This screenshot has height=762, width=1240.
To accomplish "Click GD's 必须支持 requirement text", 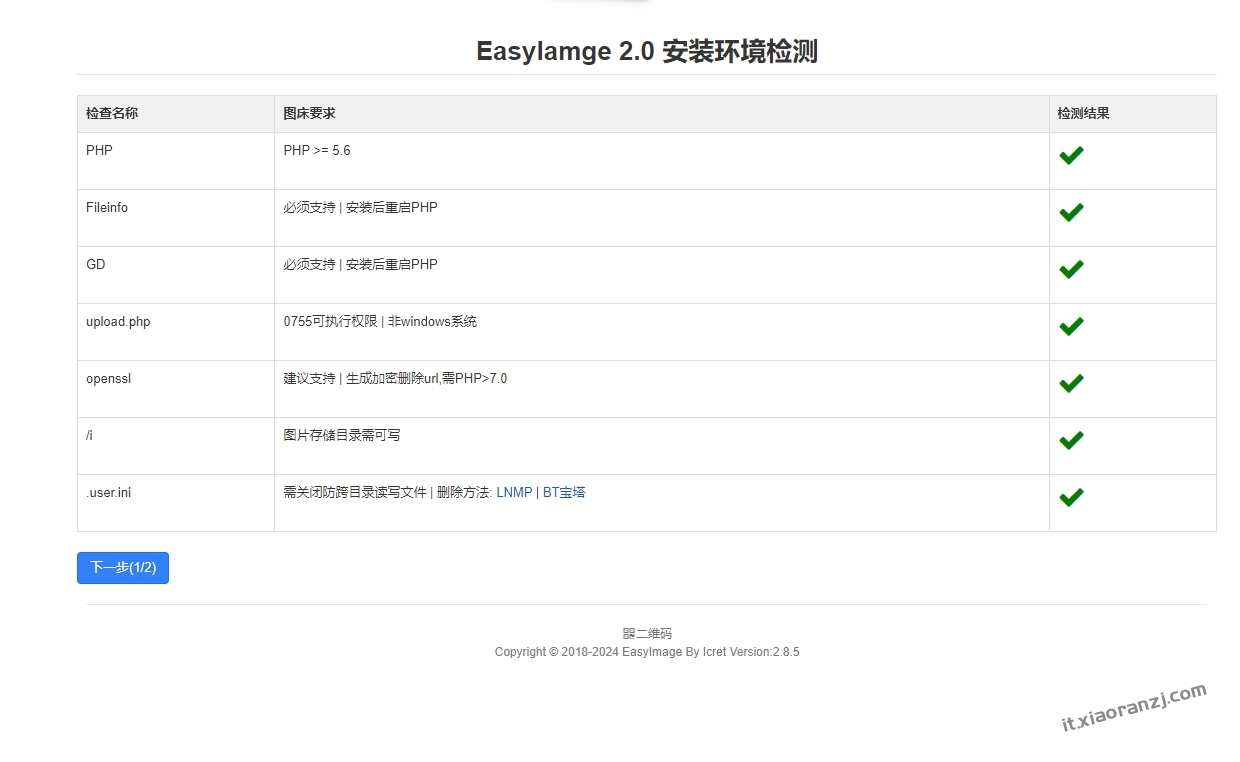I will coord(361,265).
